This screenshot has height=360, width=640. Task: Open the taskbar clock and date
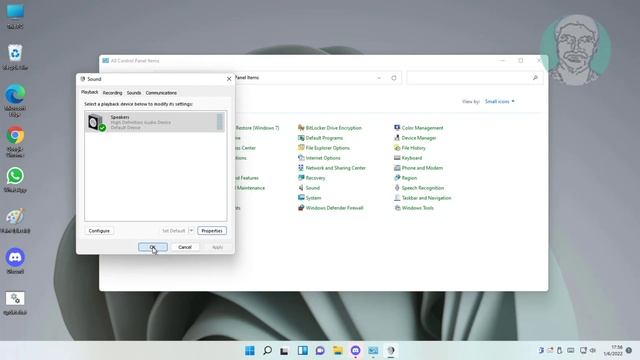click(613, 350)
